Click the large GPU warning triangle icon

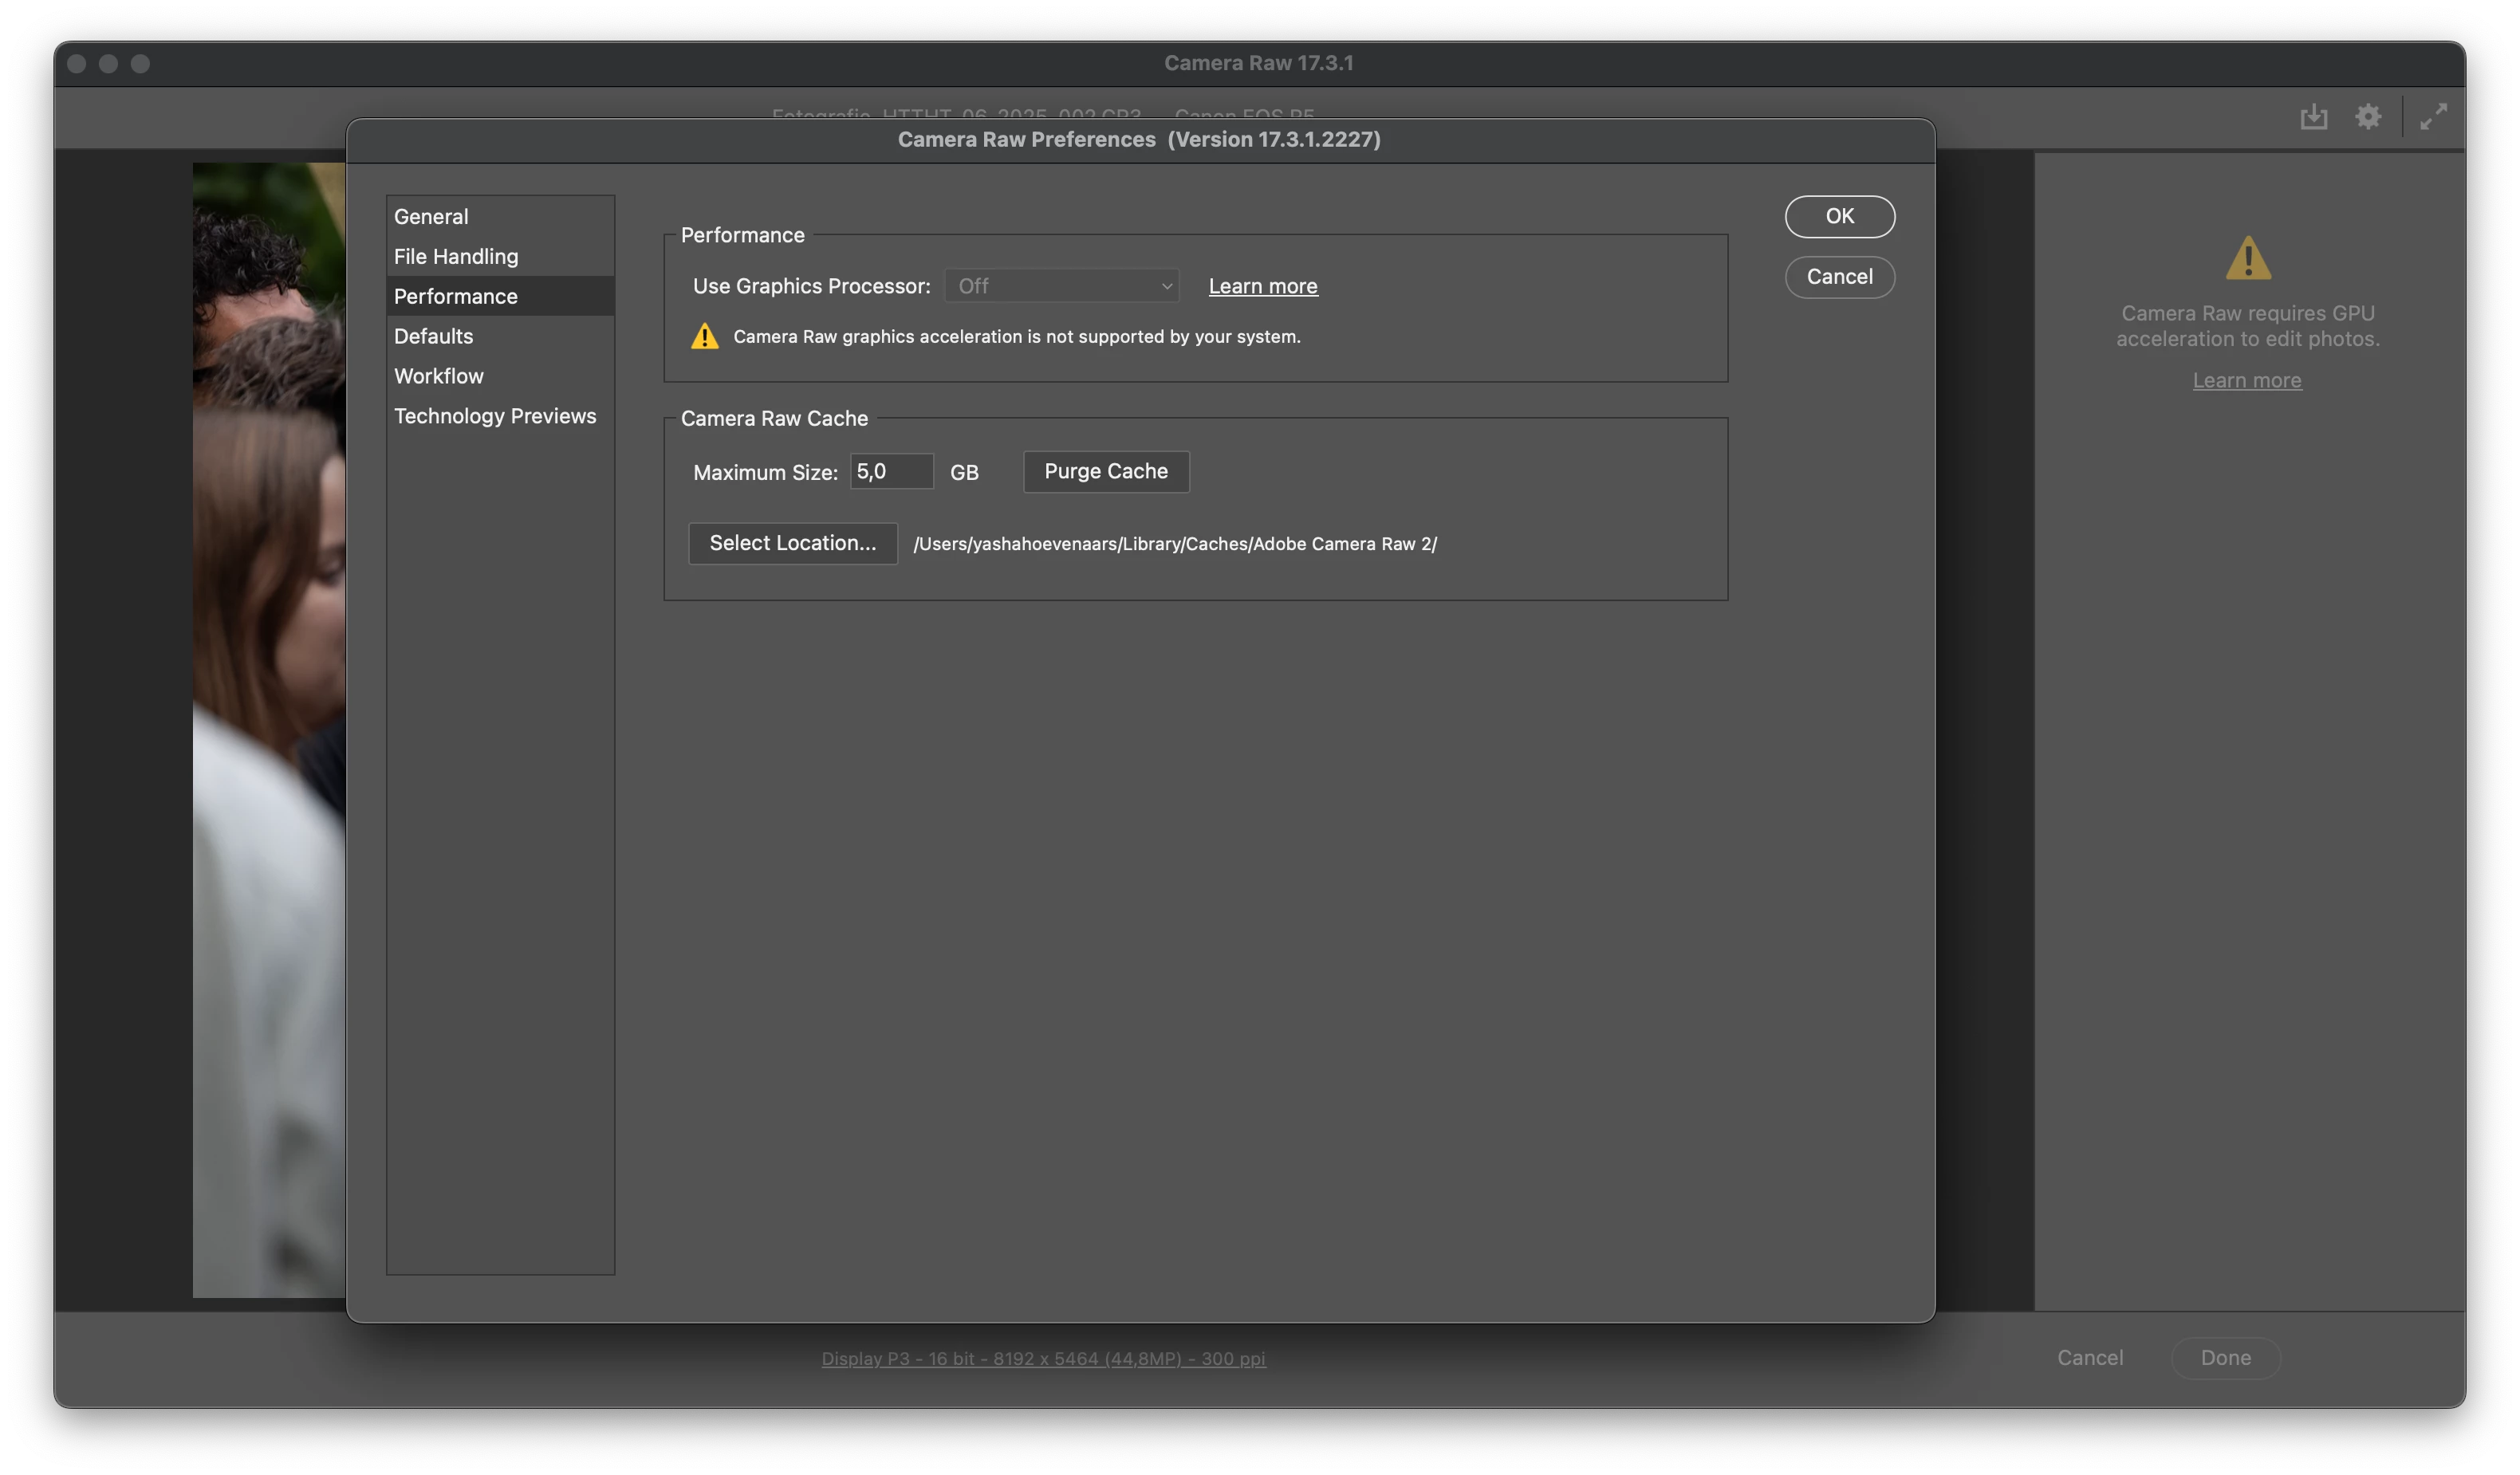2248,259
